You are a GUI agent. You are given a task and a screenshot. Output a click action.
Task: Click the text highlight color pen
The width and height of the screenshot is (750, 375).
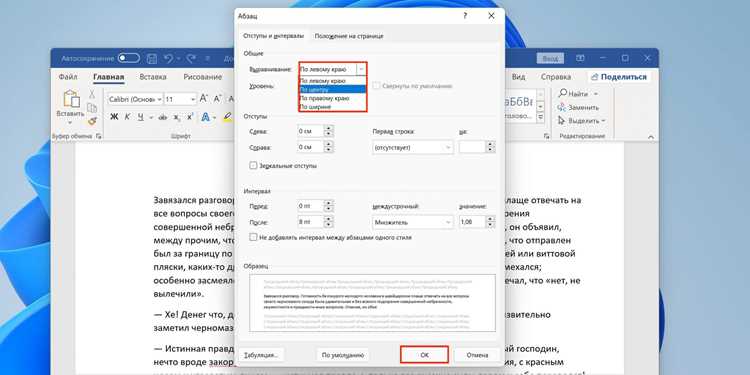pyautogui.click(x=228, y=117)
